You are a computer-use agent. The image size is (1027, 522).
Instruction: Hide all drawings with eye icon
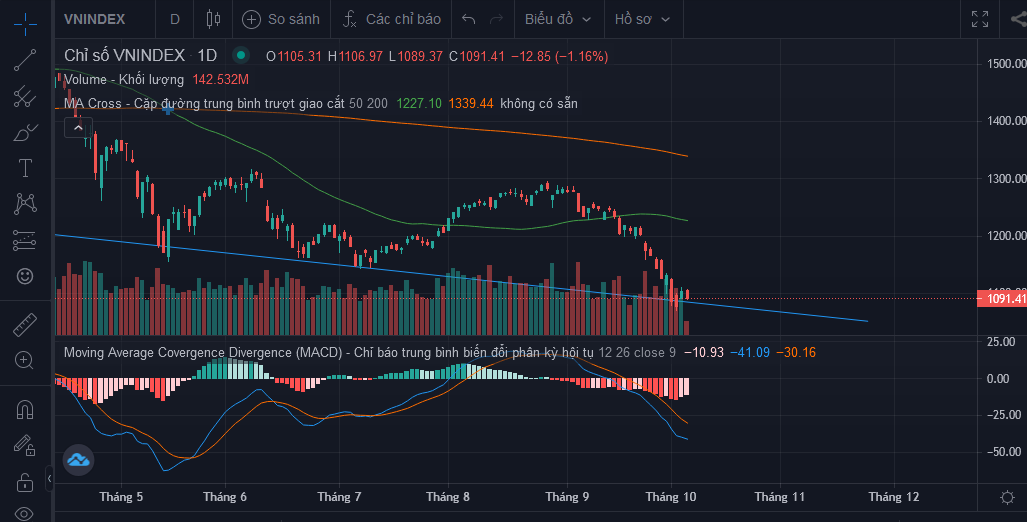tap(25, 513)
